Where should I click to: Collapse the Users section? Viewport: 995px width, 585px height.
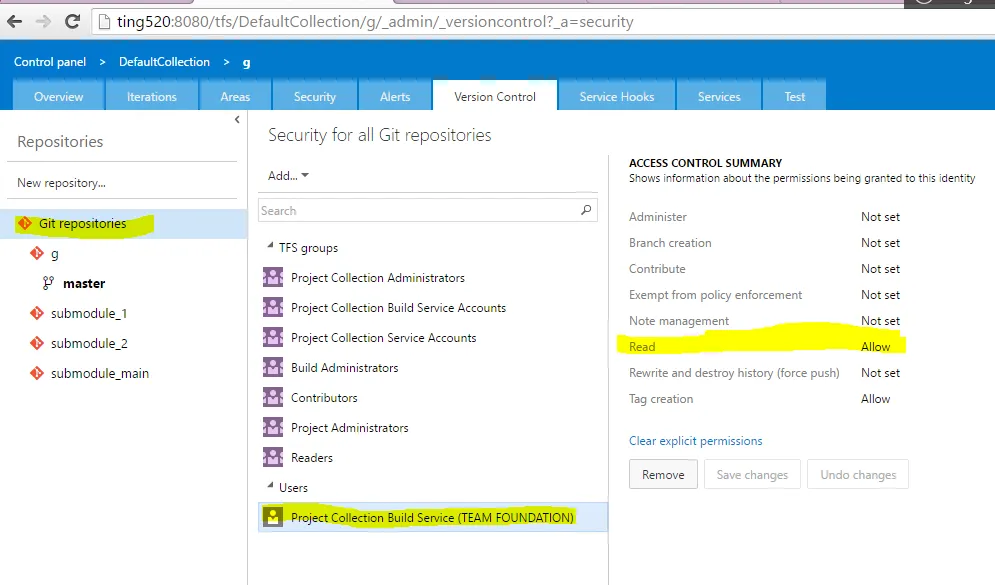(x=268, y=488)
